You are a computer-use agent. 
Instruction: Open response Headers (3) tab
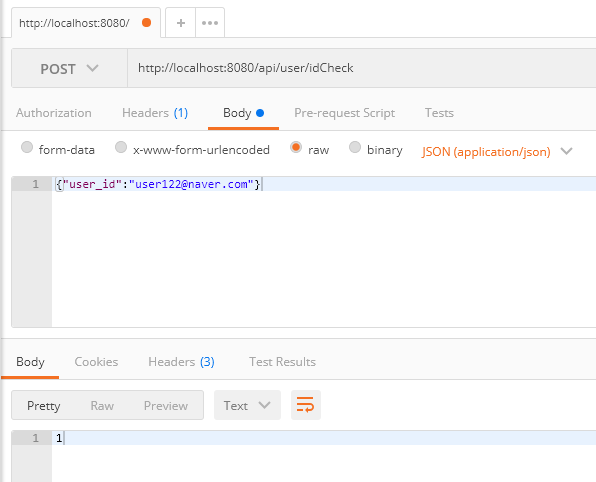(181, 362)
